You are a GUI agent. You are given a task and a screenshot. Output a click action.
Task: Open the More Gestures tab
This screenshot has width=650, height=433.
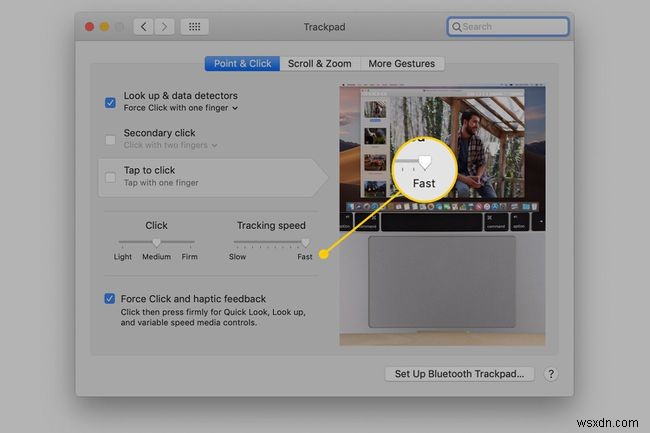[402, 64]
